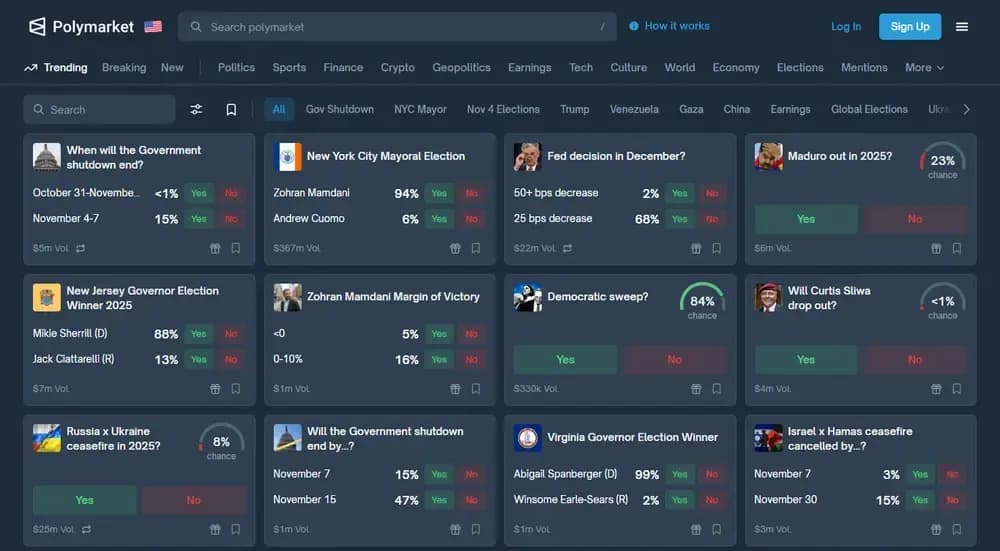This screenshot has height=551, width=1000.
Task: Bookmark the Virginia Governor Election Winner card
Action: (x=716, y=529)
